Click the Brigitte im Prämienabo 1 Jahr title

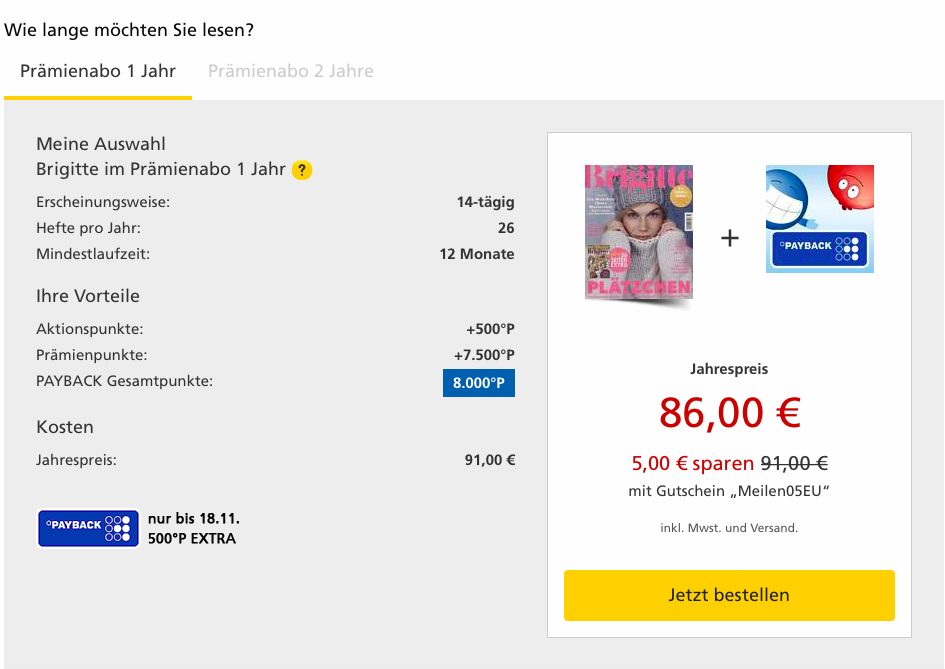click(161, 169)
